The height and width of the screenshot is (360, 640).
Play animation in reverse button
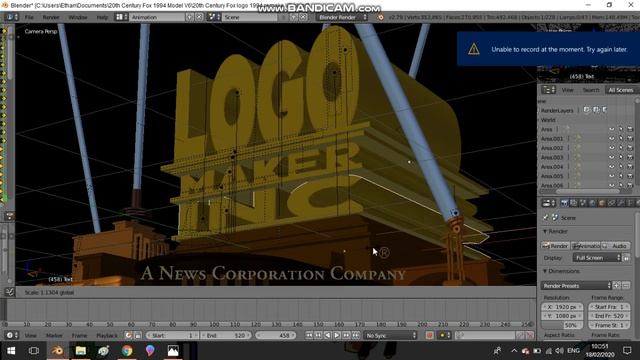click(328, 336)
